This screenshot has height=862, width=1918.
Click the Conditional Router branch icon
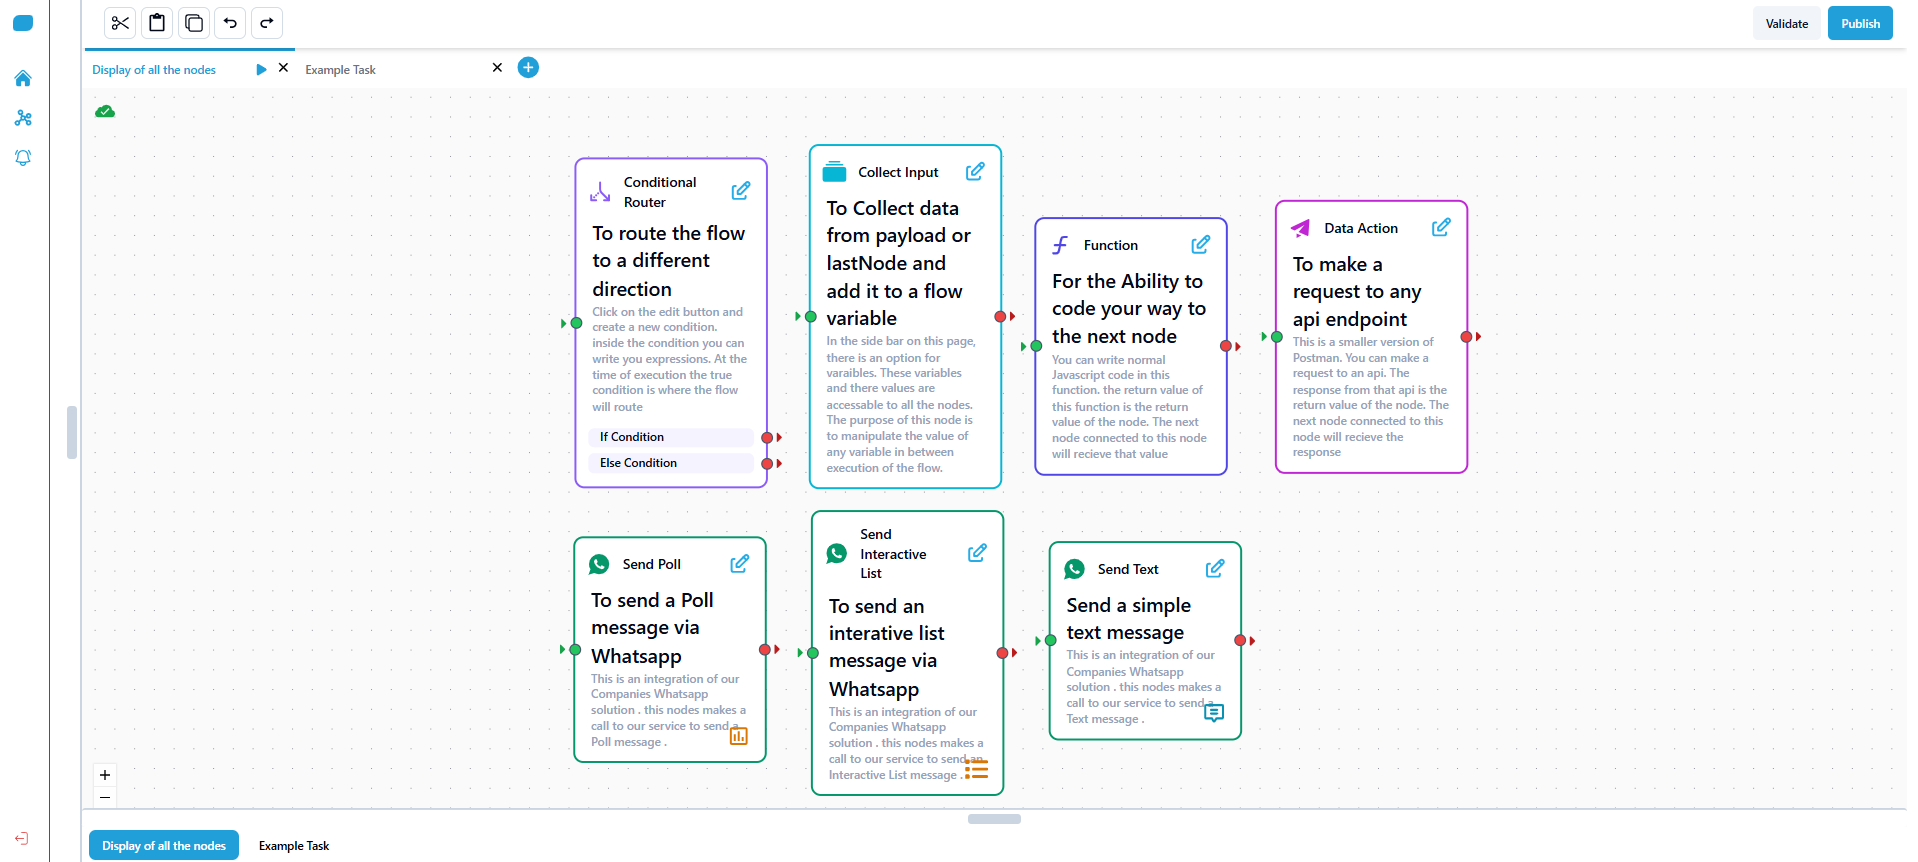(600, 191)
